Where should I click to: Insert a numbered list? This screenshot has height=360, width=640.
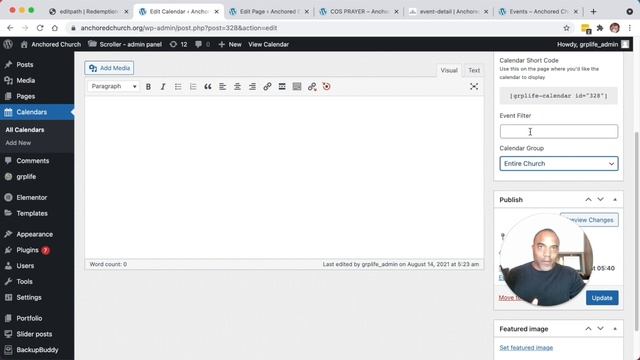pos(193,87)
